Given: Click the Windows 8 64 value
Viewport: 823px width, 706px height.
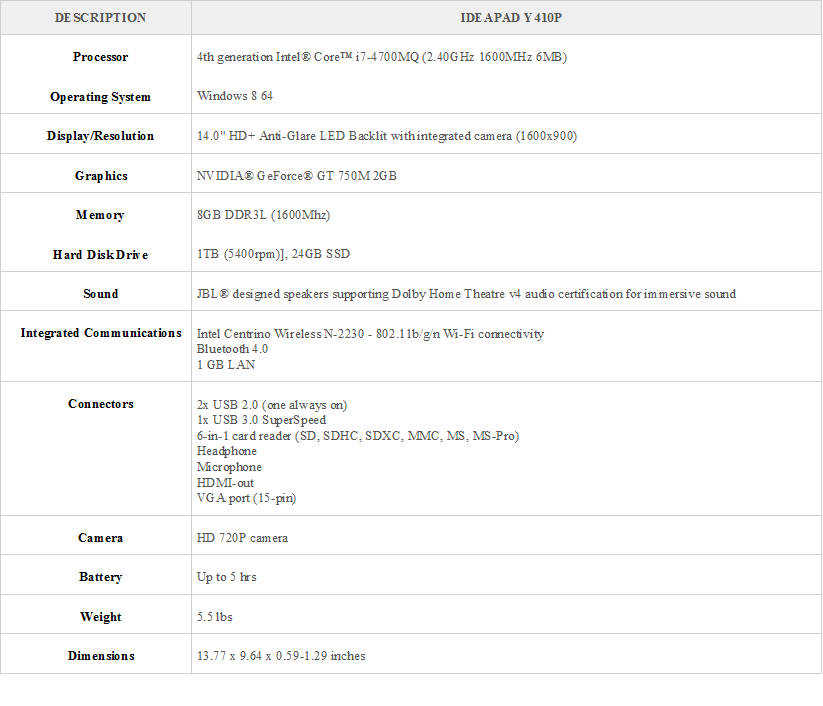Looking at the screenshot, I should (x=234, y=97).
